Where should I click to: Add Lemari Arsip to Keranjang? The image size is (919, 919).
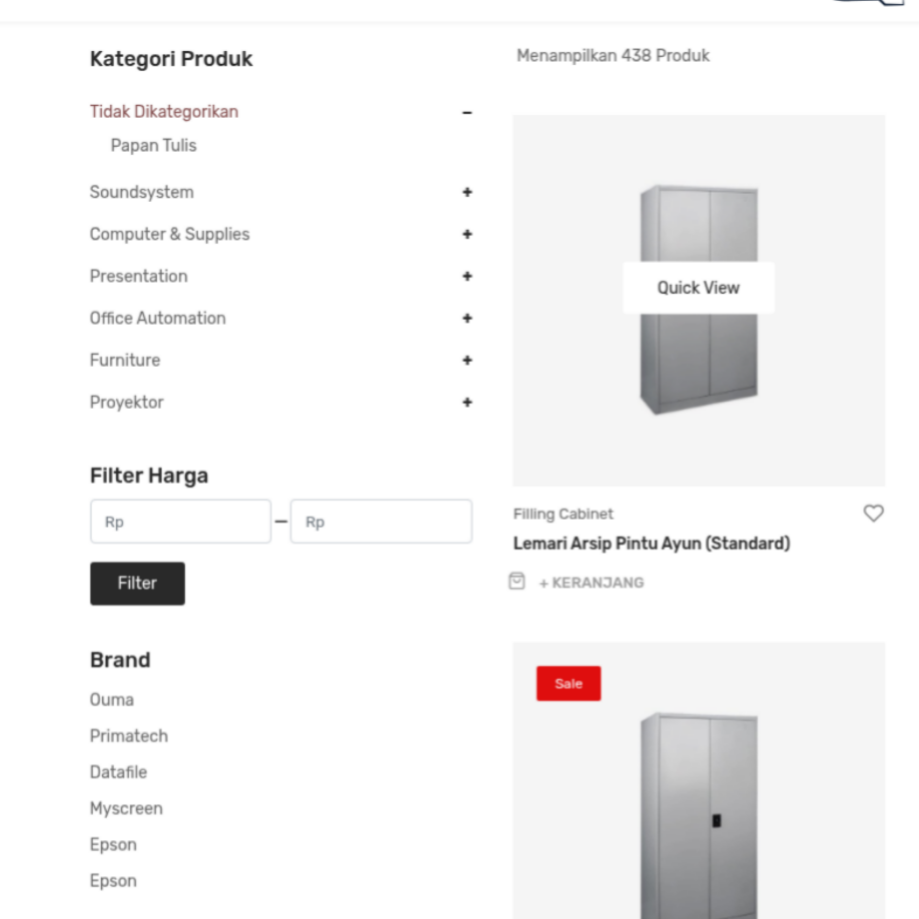click(591, 583)
